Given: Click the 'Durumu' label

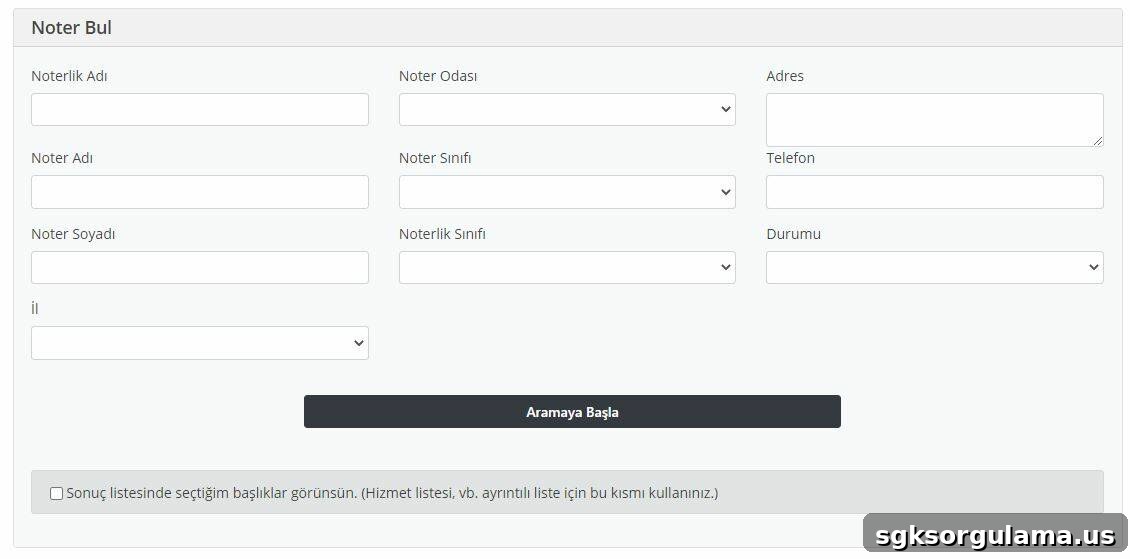Looking at the screenshot, I should 793,234.
